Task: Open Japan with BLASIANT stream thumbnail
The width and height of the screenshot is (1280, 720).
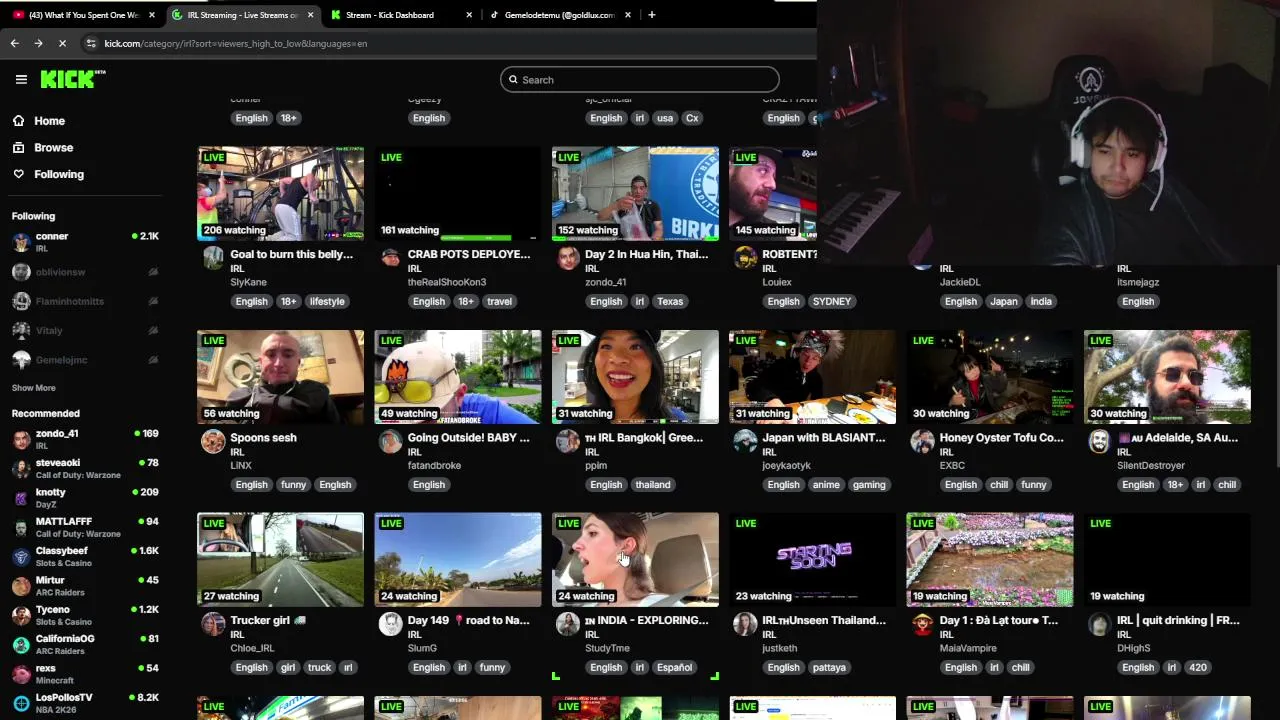Action: click(x=812, y=377)
